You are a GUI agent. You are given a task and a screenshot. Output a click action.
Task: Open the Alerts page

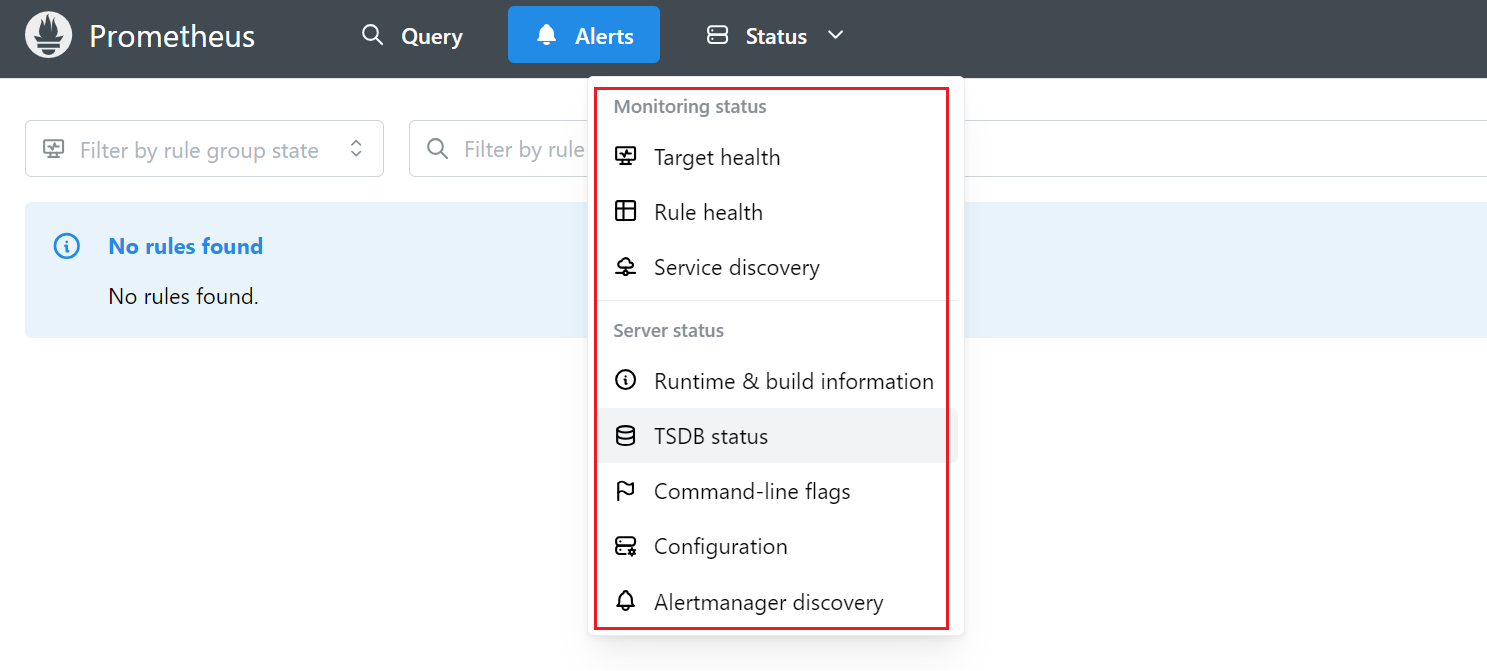(584, 35)
